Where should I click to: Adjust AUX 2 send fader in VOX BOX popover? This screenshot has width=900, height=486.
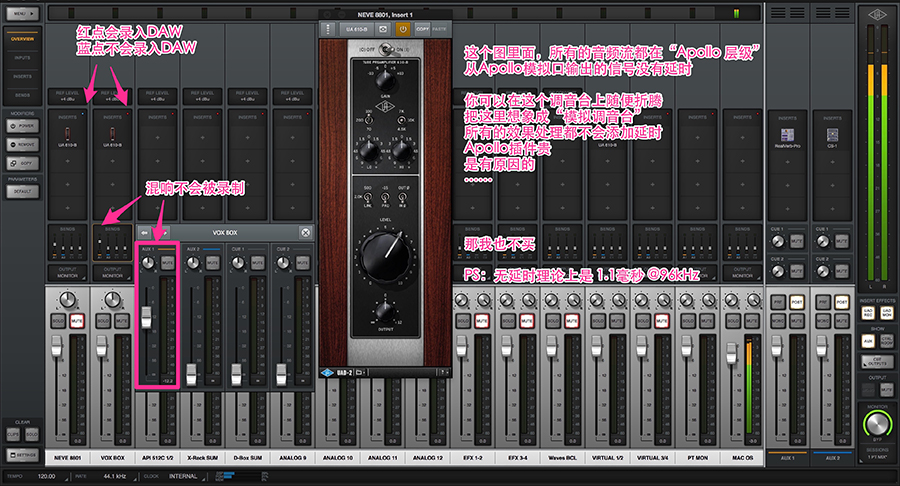[191, 374]
